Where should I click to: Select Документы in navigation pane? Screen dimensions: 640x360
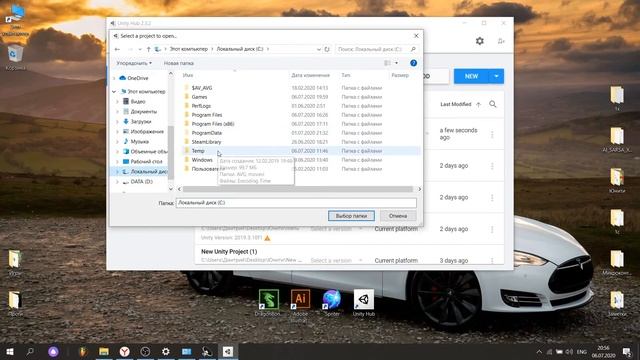(143, 111)
